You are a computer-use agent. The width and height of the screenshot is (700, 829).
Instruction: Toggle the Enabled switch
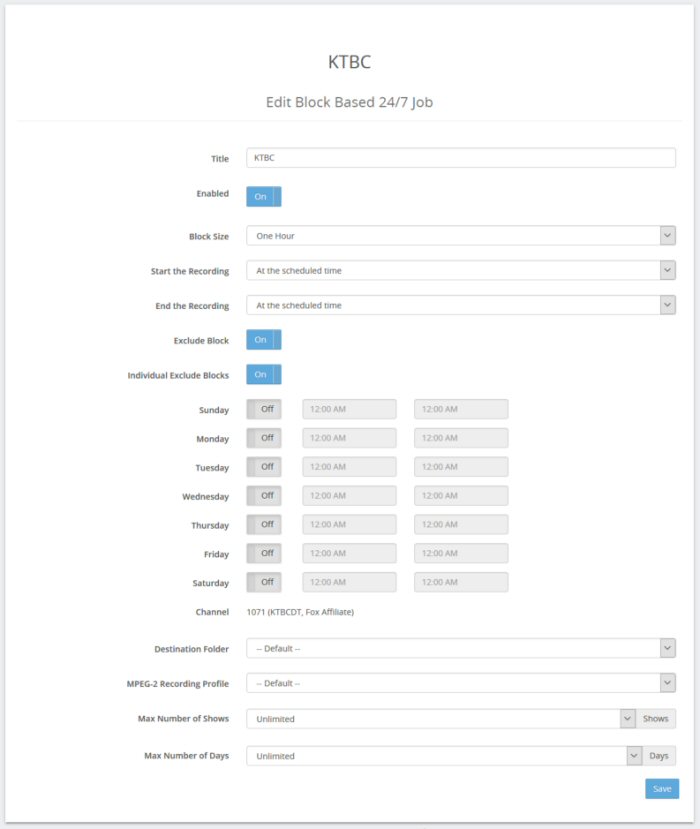coord(264,197)
